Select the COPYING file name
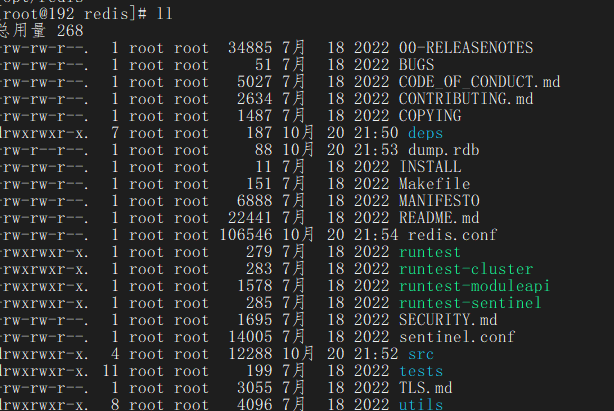 [430, 116]
